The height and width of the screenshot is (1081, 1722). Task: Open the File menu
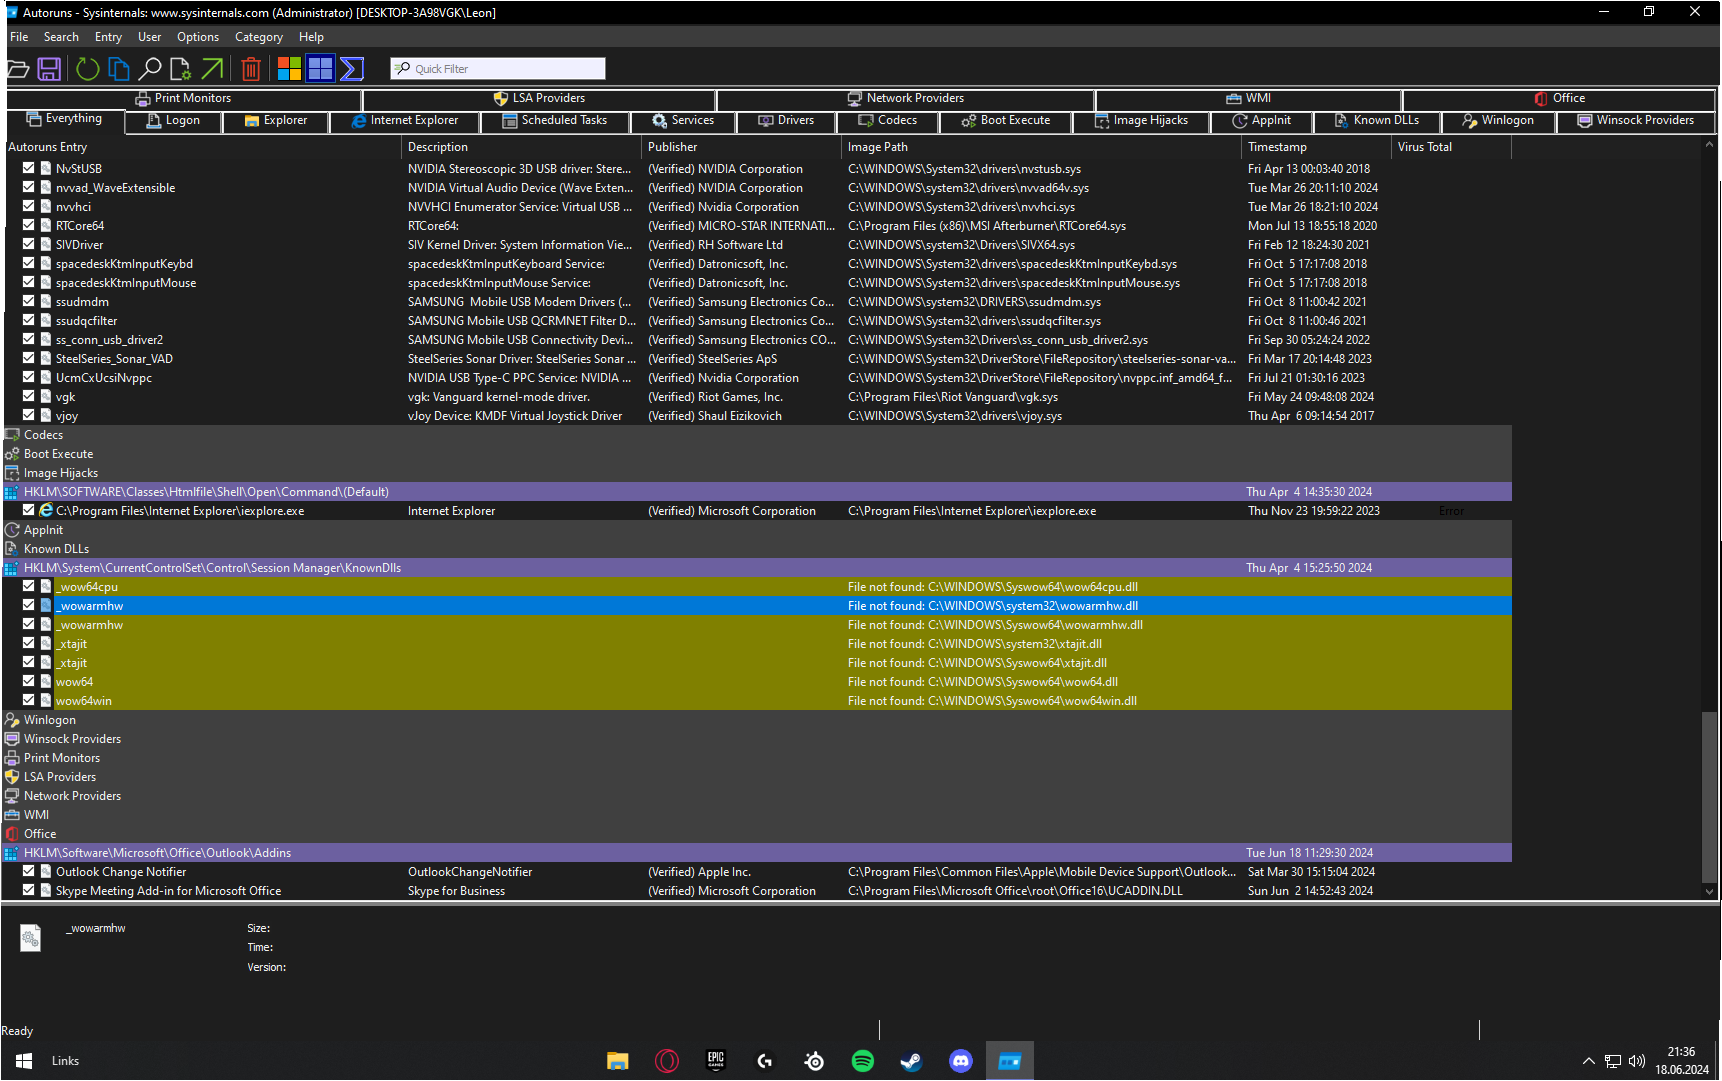click(x=19, y=37)
